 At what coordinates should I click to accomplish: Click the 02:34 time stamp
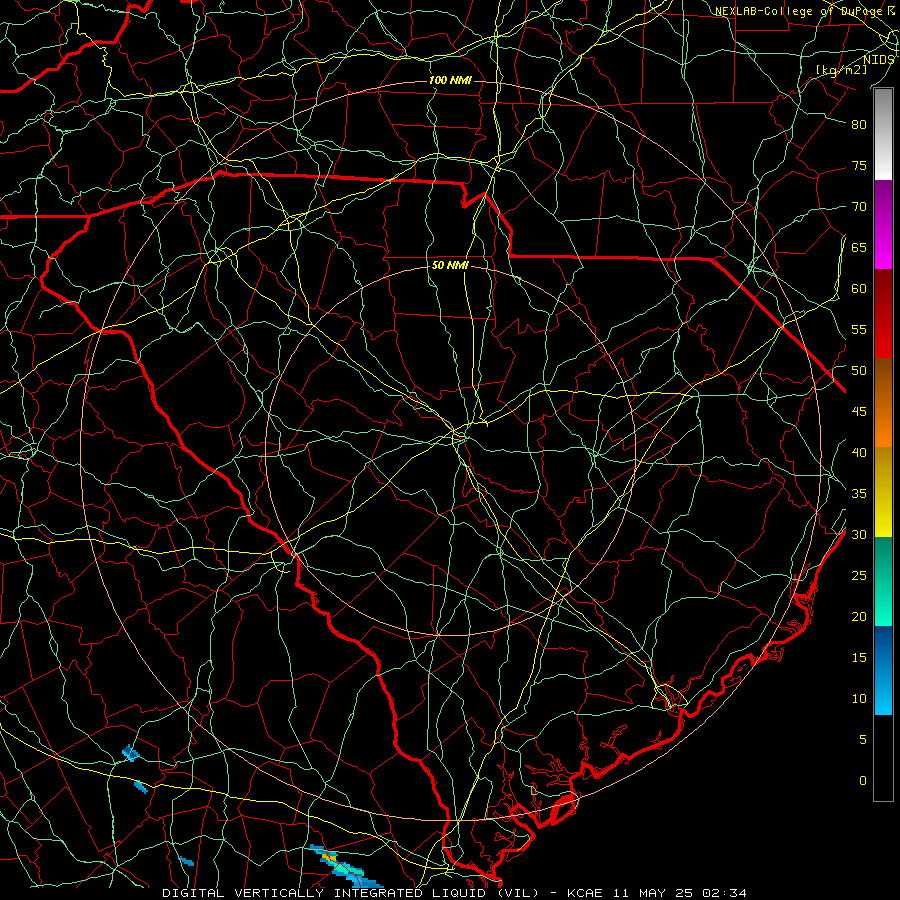click(x=726, y=893)
